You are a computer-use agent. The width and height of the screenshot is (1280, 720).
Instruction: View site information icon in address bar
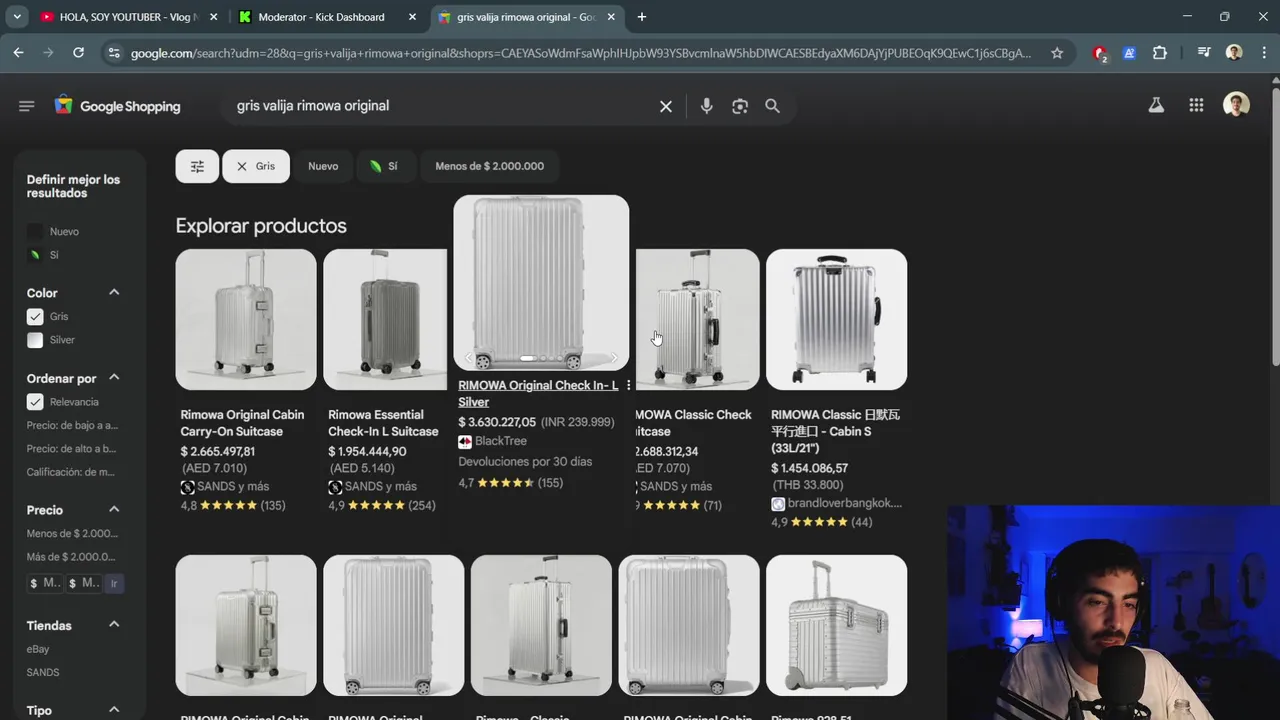(113, 53)
